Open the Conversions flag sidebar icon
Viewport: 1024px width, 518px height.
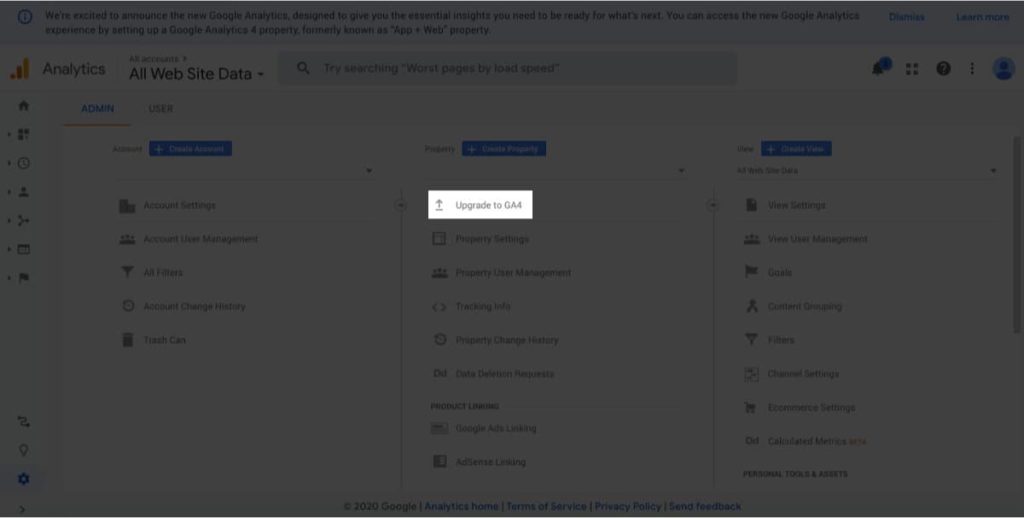24,278
